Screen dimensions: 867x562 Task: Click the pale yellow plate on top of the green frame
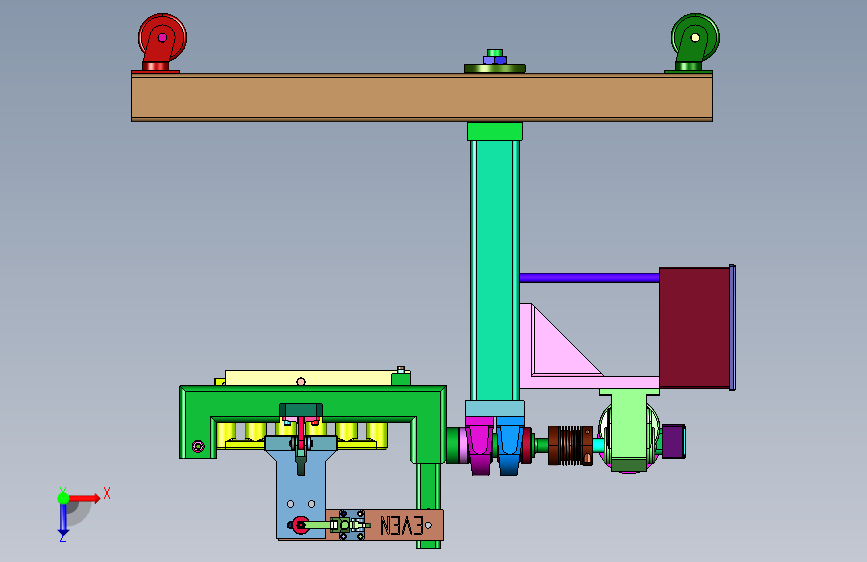coord(308,378)
